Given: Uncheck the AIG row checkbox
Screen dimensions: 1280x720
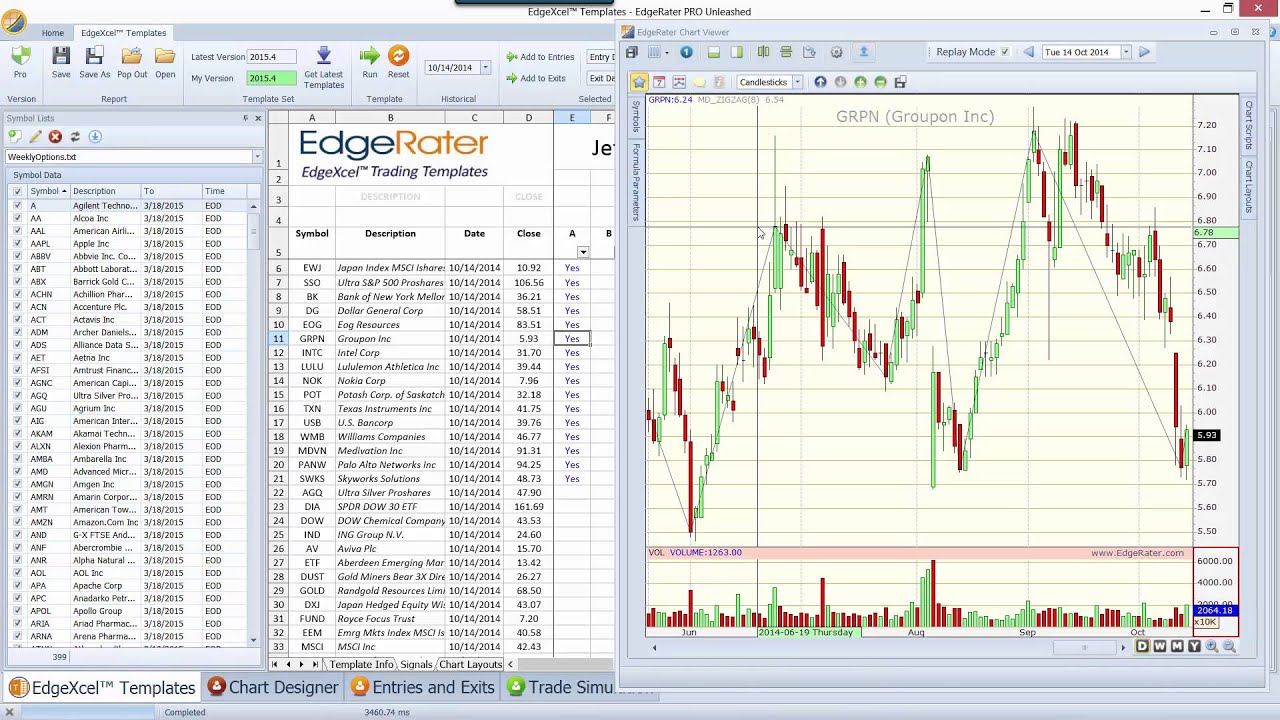Looking at the screenshot, I should click(17, 421).
